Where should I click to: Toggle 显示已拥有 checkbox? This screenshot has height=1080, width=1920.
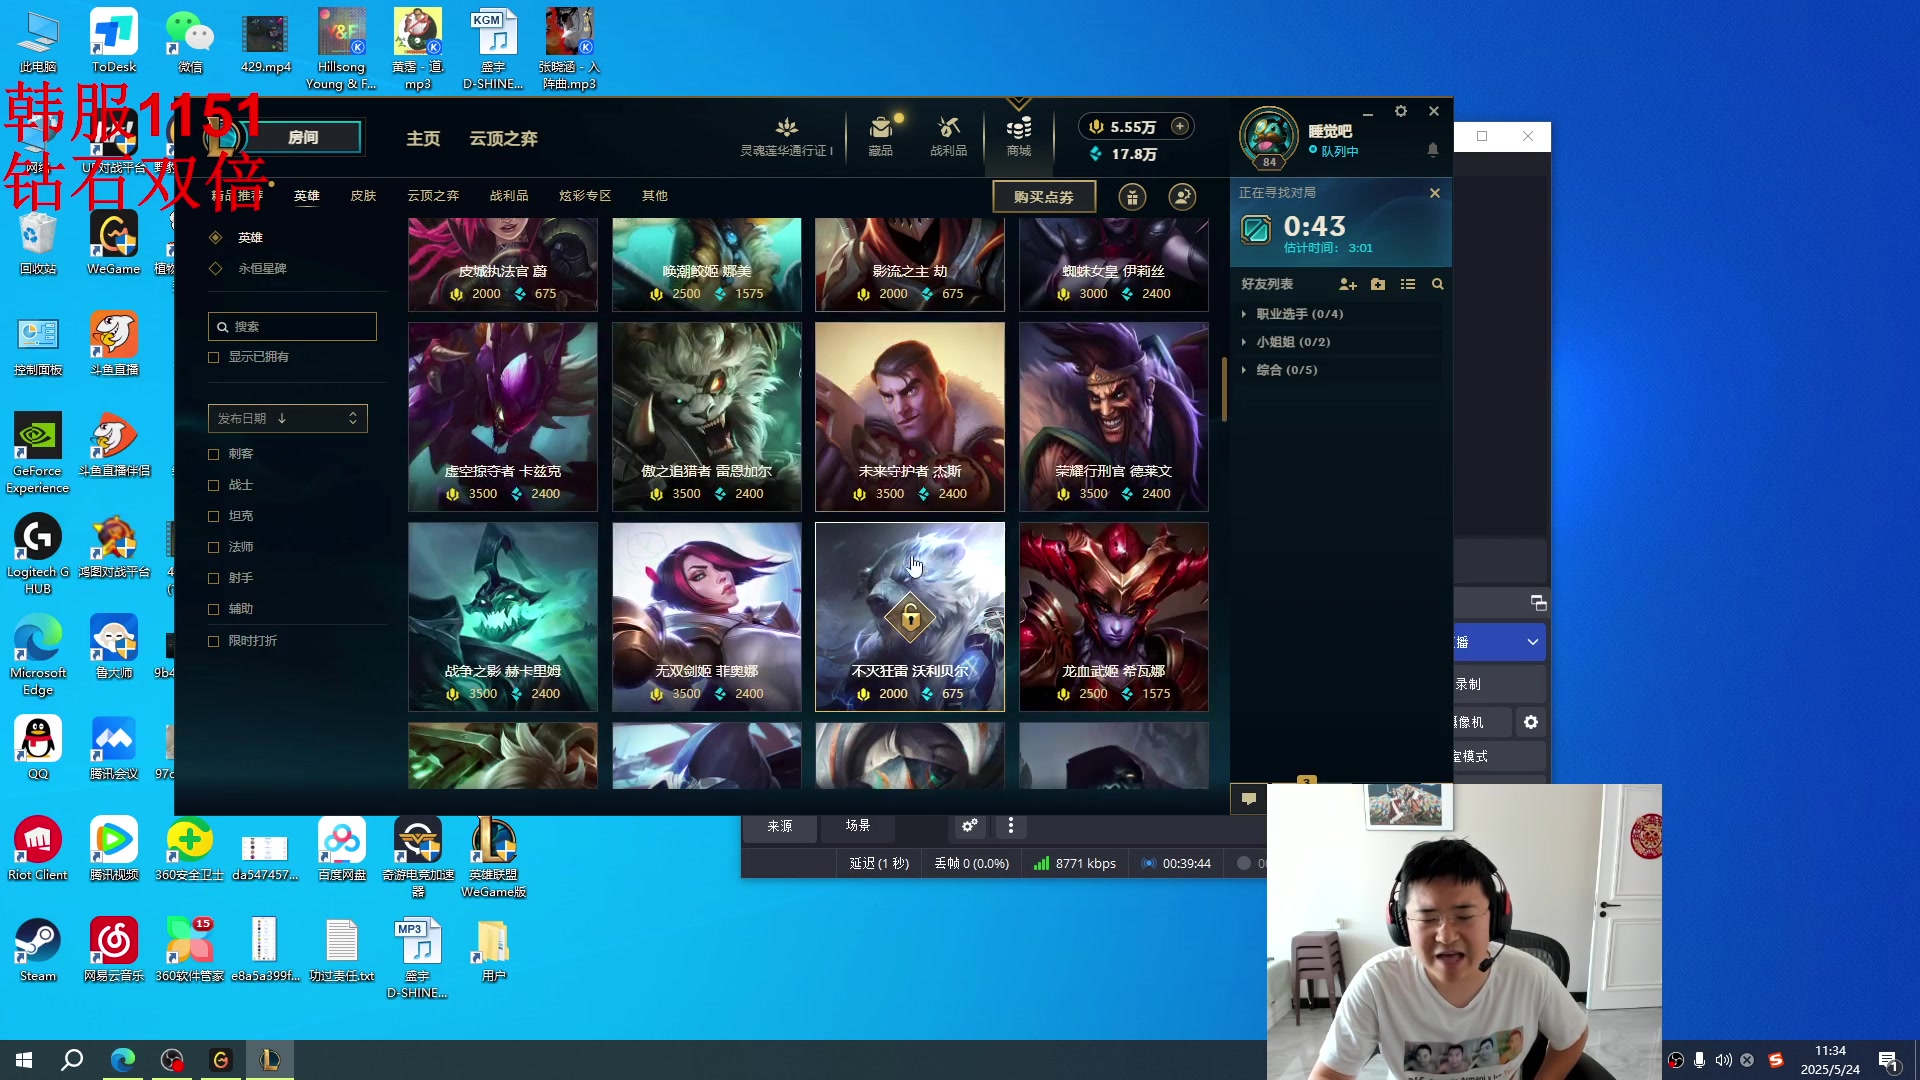(213, 357)
